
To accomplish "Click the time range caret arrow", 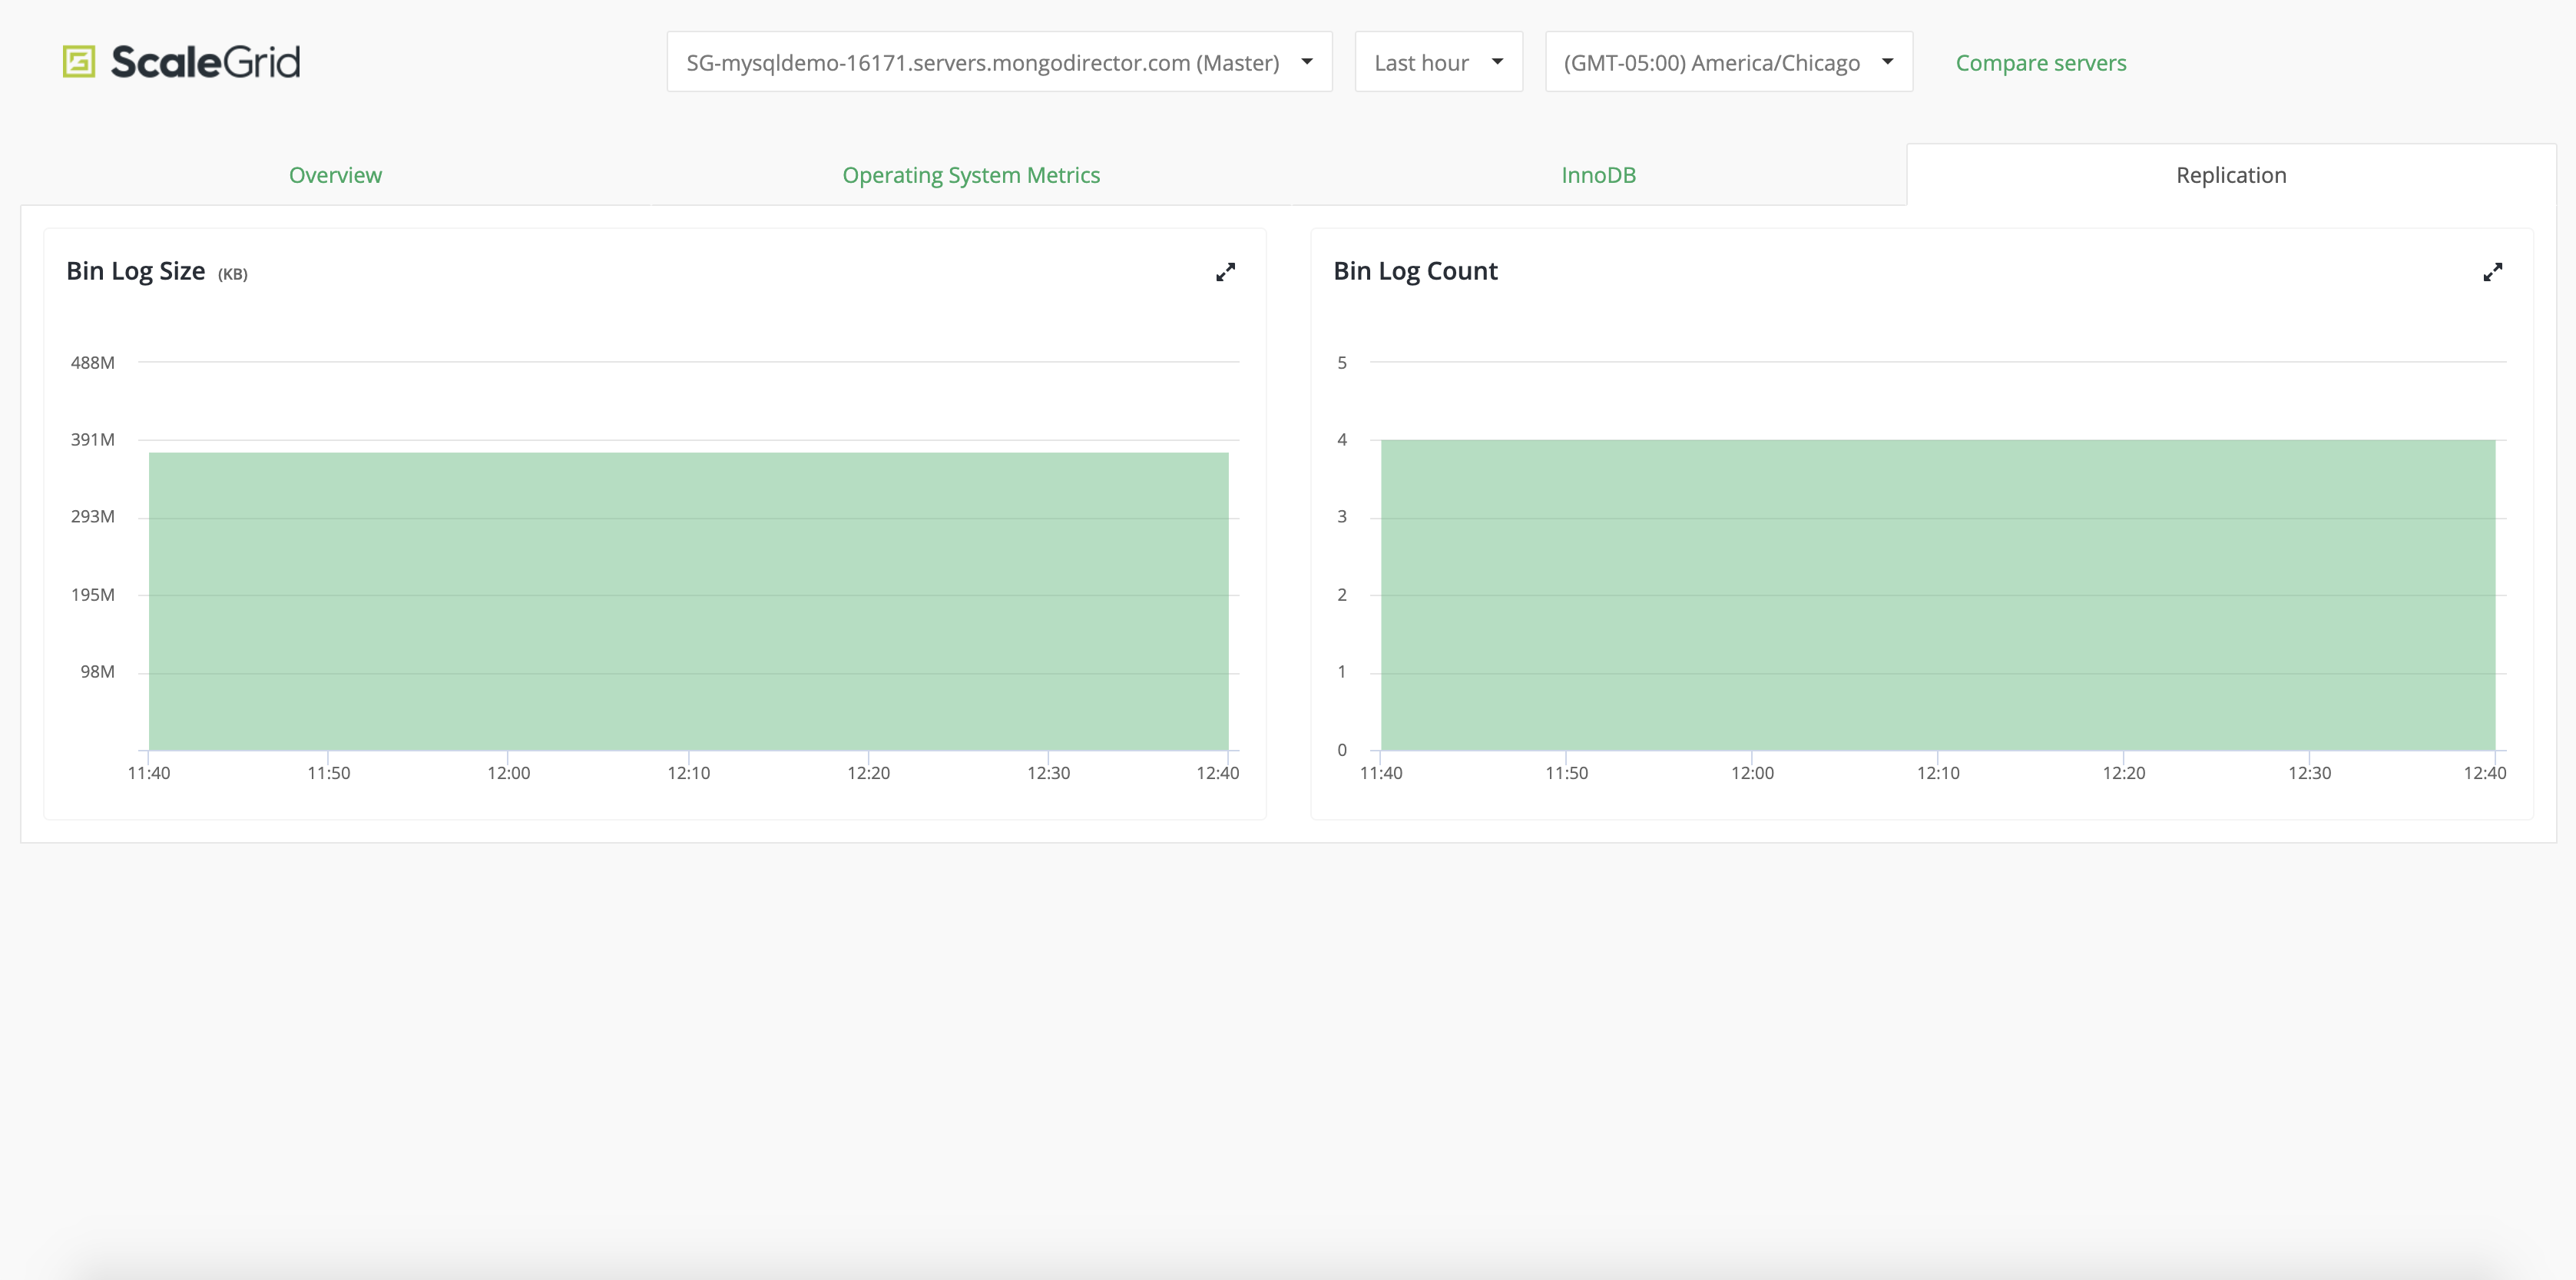I will 1497,62.
